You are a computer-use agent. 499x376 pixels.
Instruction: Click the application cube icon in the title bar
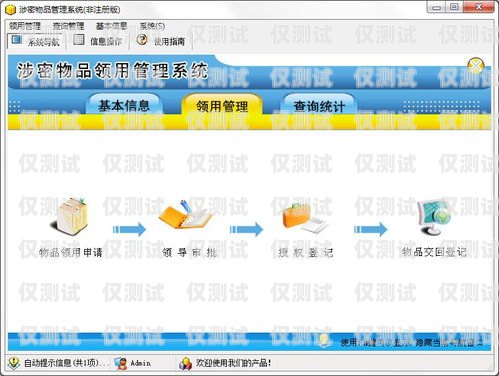[x=10, y=9]
